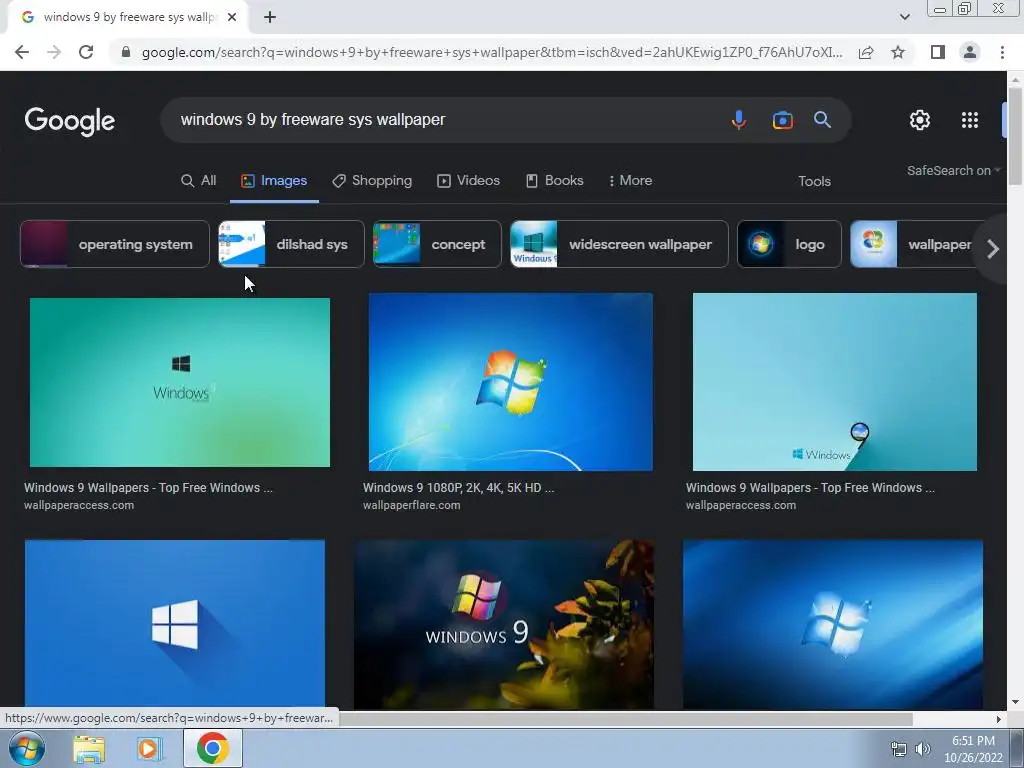View site security lock info
The width and height of the screenshot is (1024, 768).
pyautogui.click(x=126, y=52)
